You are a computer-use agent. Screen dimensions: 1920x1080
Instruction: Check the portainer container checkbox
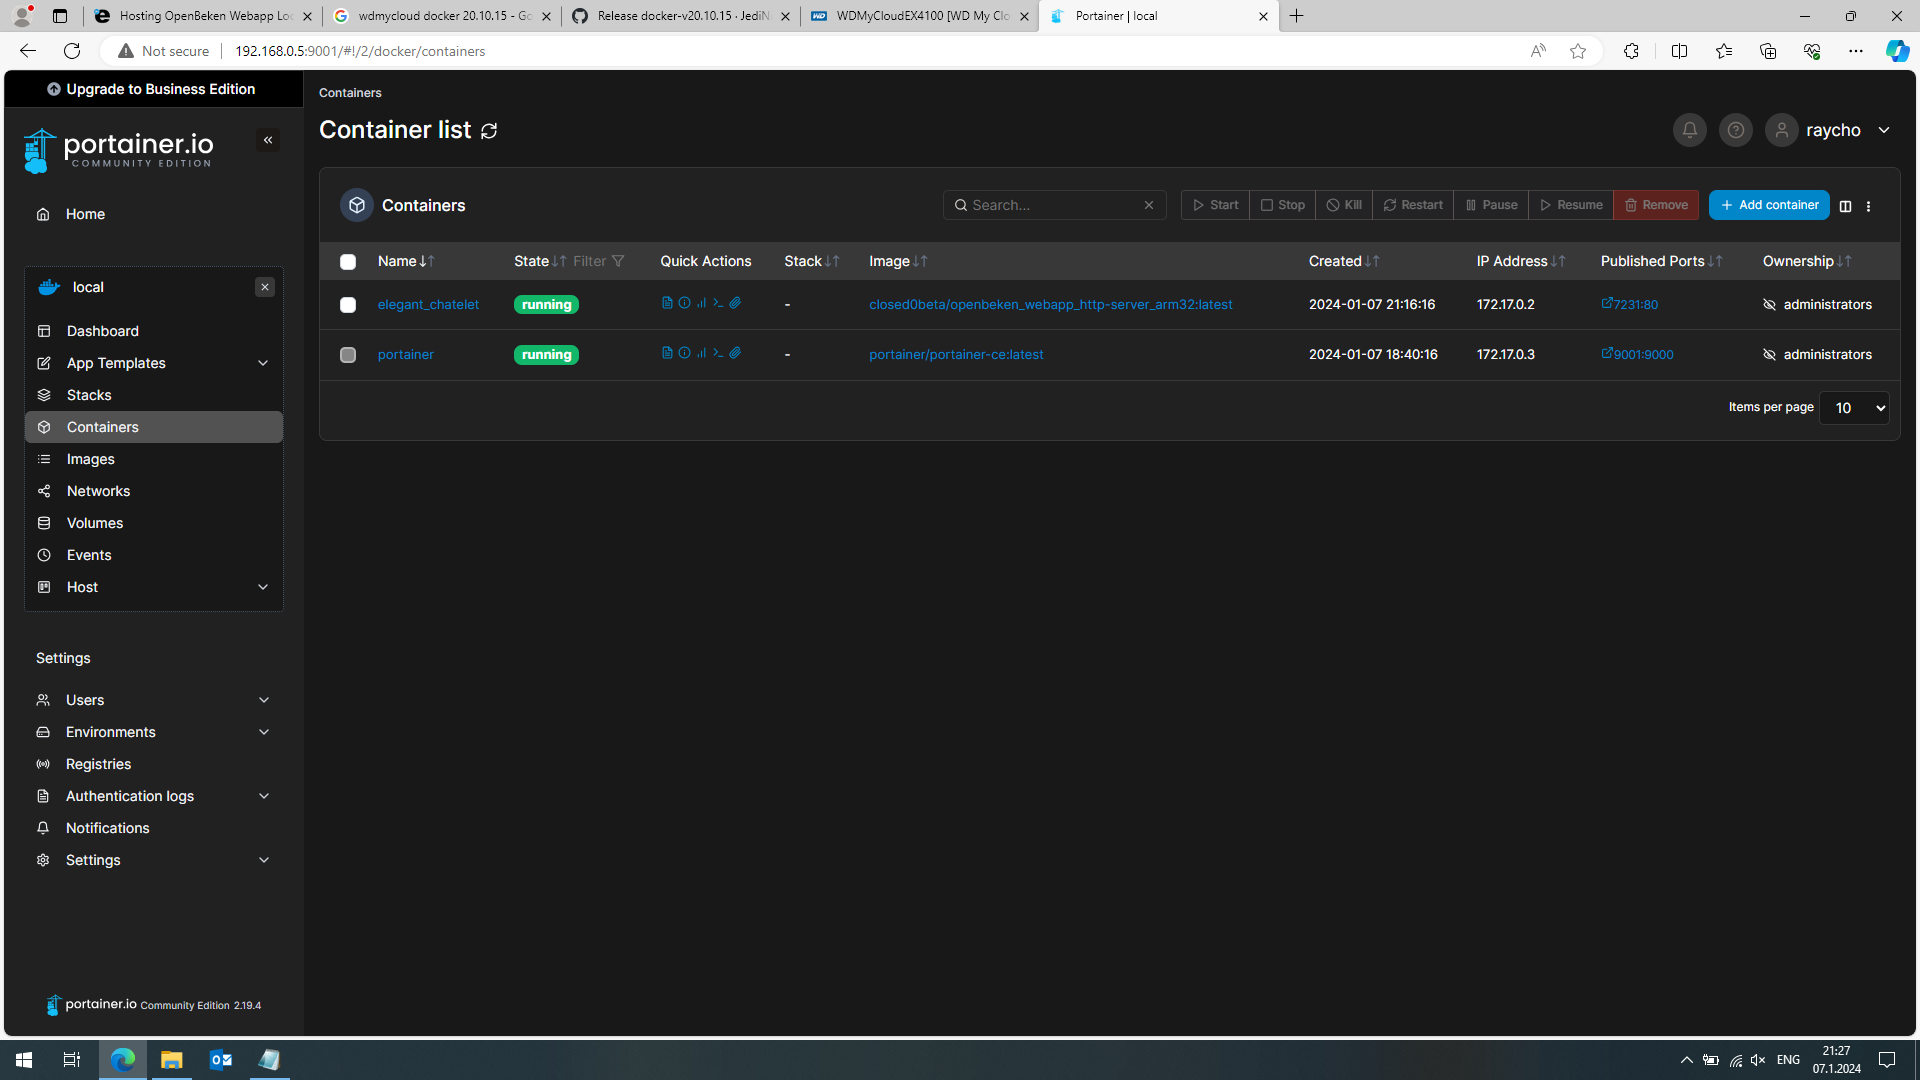point(348,355)
